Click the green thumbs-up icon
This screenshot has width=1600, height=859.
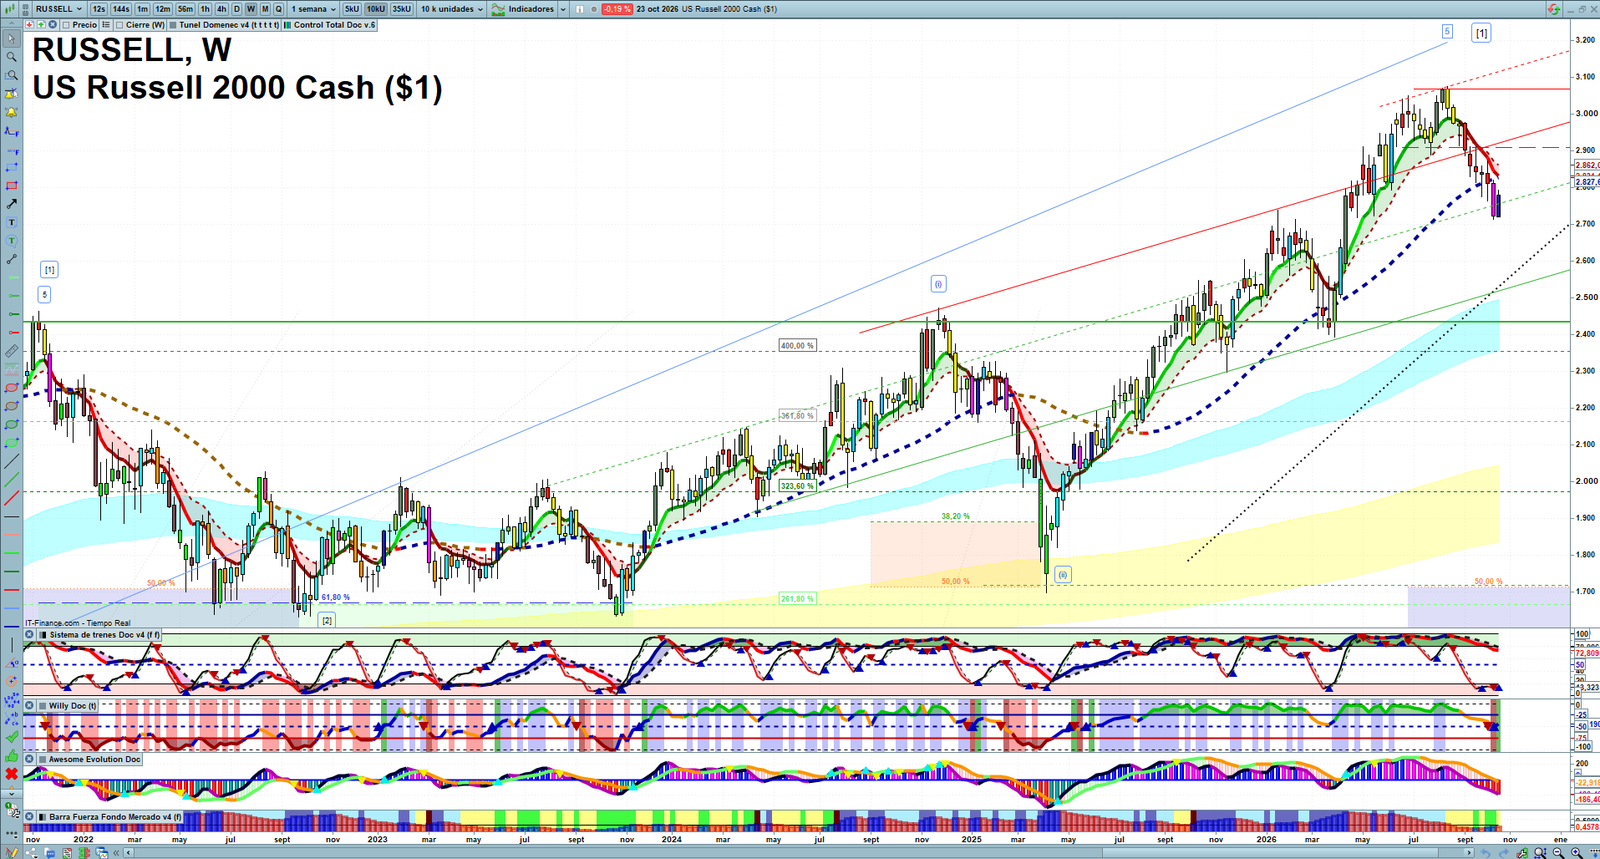coord(11,756)
